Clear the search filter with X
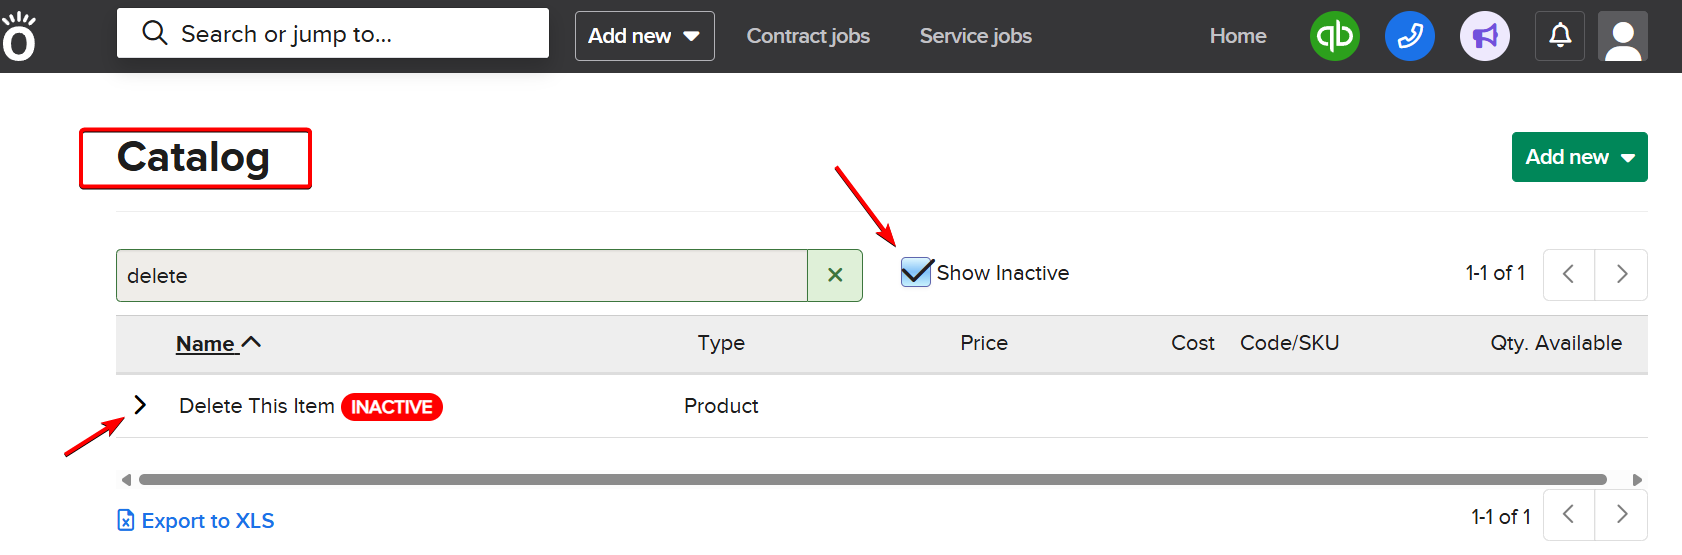Screen dimensions: 1682x555 (835, 275)
